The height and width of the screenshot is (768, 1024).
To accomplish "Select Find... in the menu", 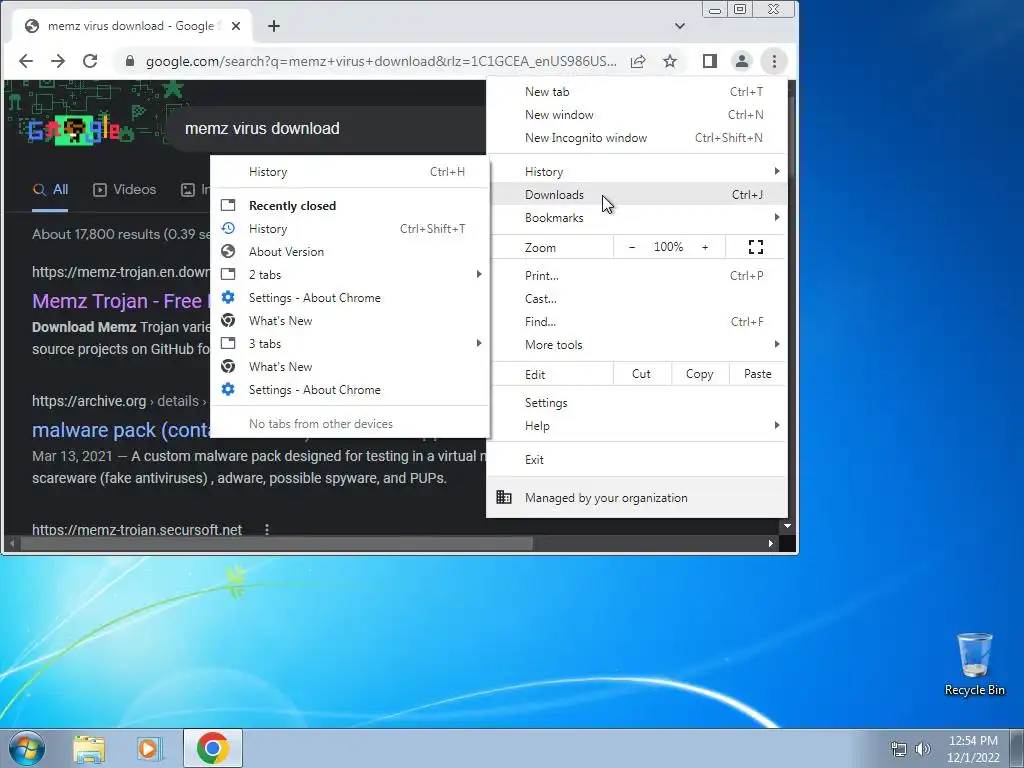I will (x=637, y=321).
